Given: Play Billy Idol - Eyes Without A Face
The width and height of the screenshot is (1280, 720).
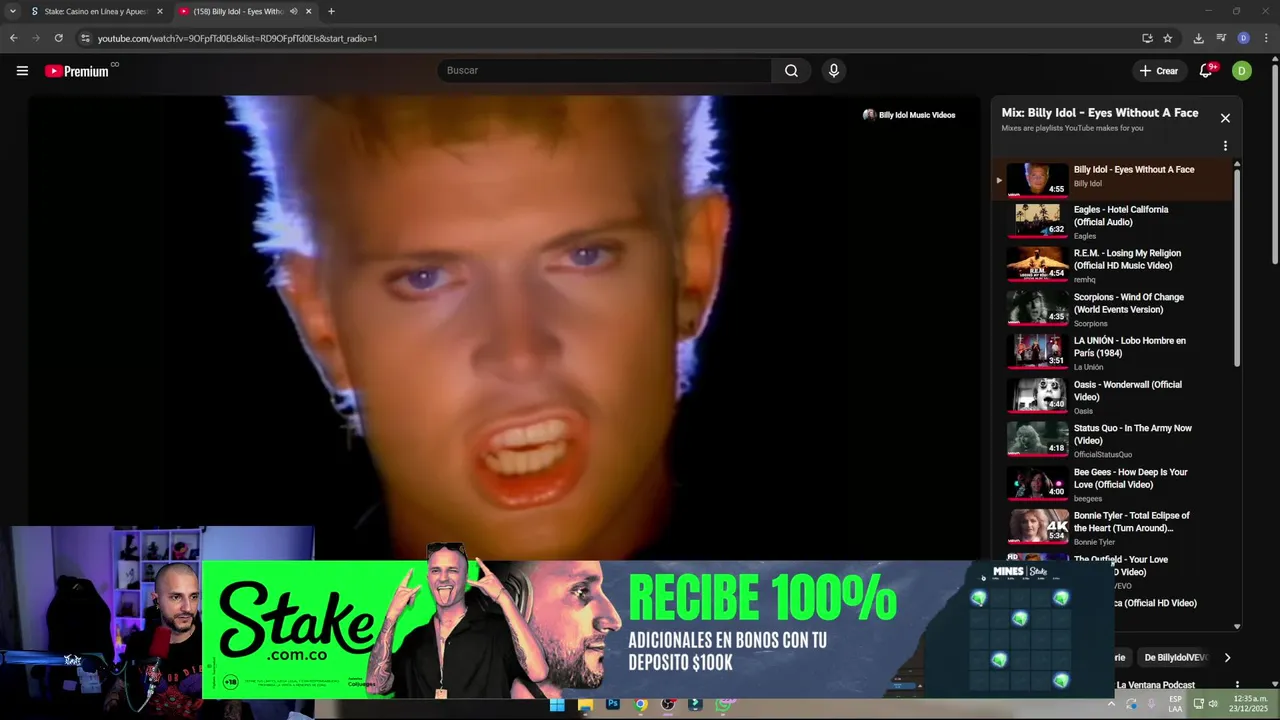Looking at the screenshot, I should [x=1113, y=178].
